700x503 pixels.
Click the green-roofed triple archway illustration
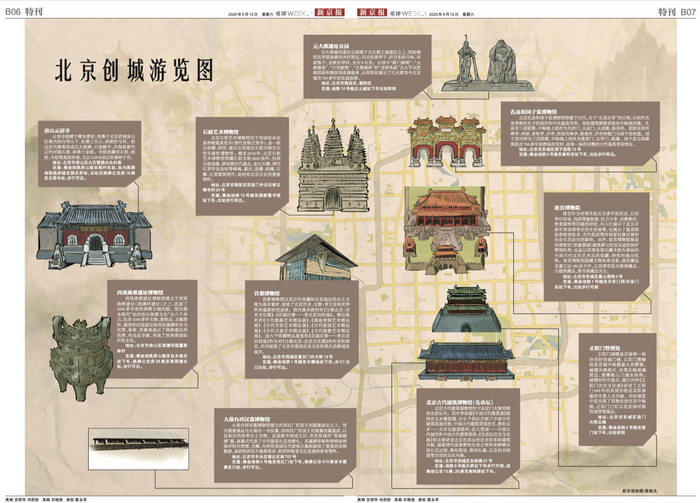point(445,142)
